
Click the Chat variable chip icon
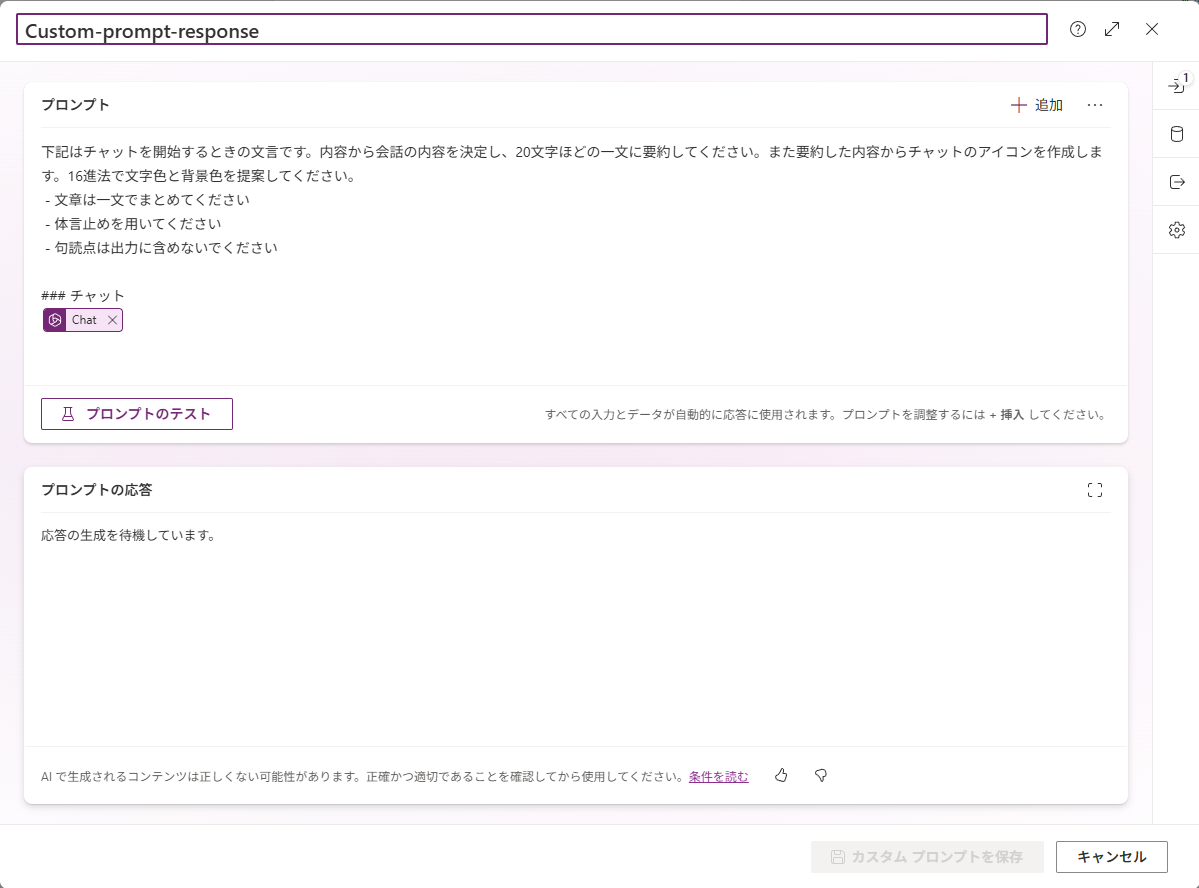click(x=55, y=320)
